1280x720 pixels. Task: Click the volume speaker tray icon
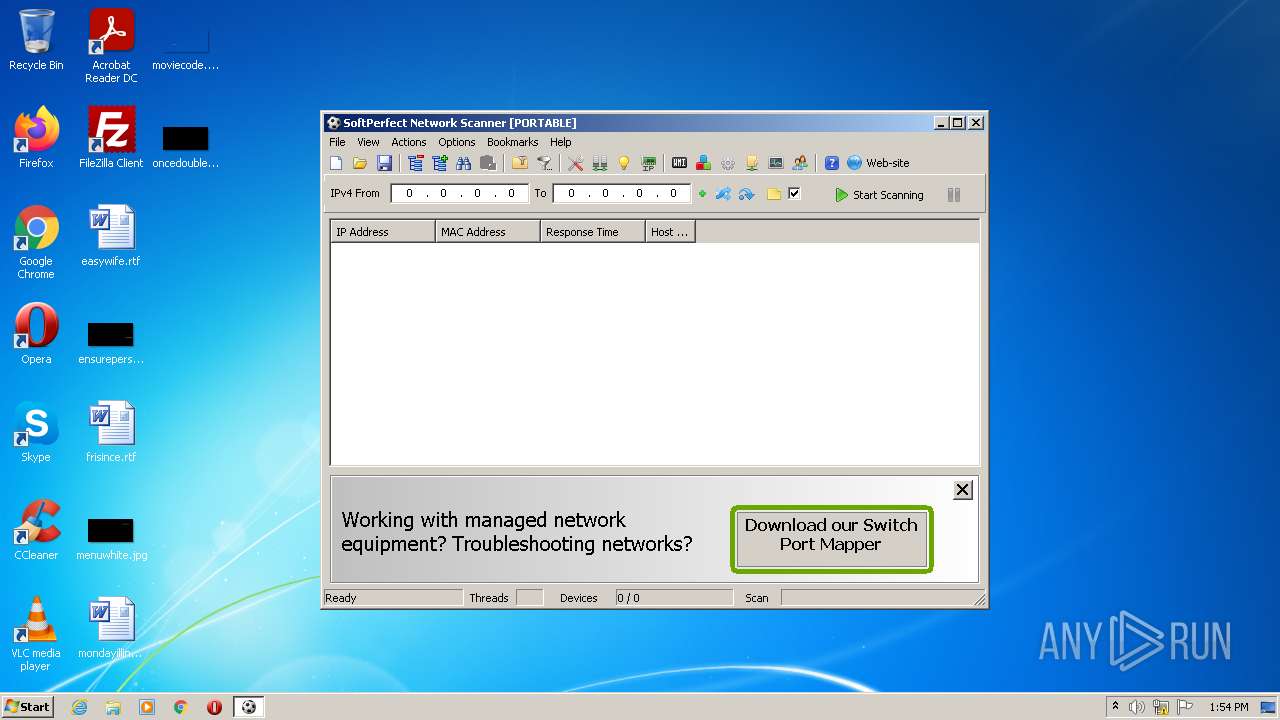click(x=1137, y=707)
